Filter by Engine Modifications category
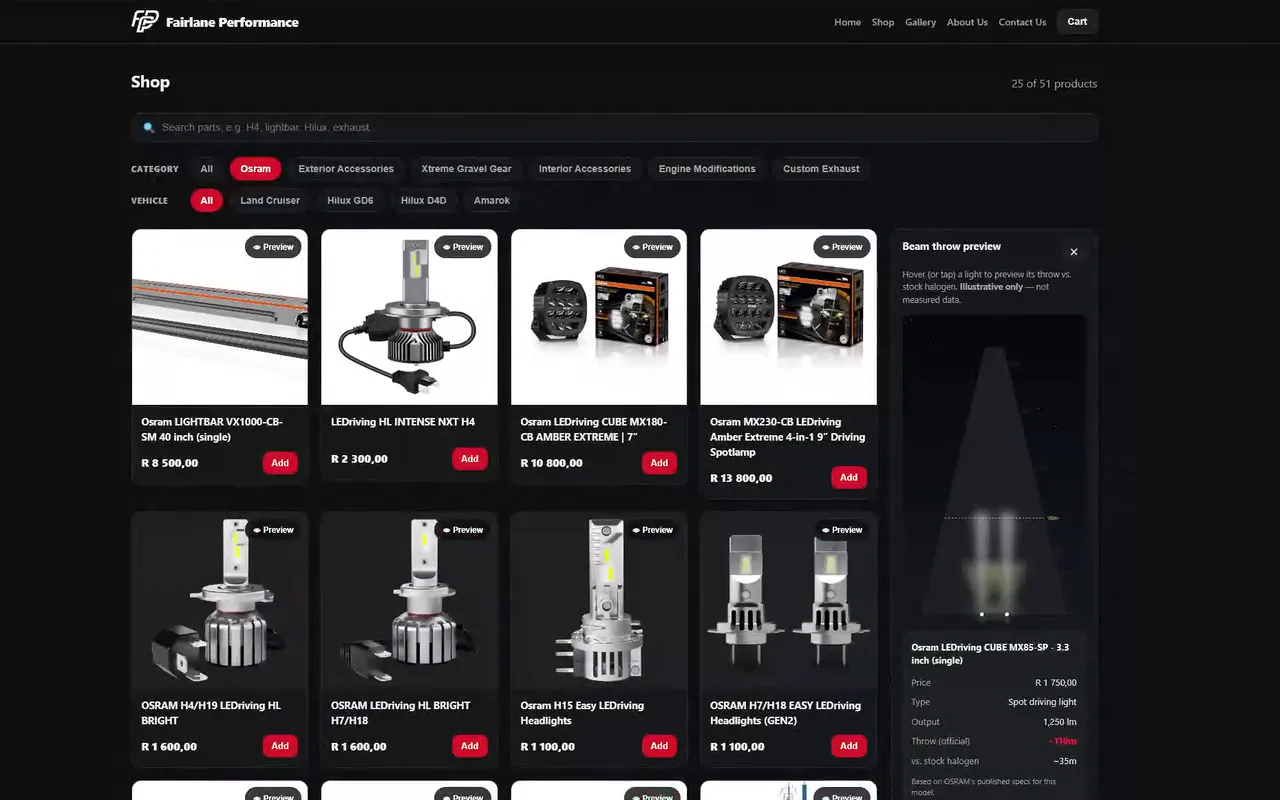The height and width of the screenshot is (800, 1280). [707, 169]
